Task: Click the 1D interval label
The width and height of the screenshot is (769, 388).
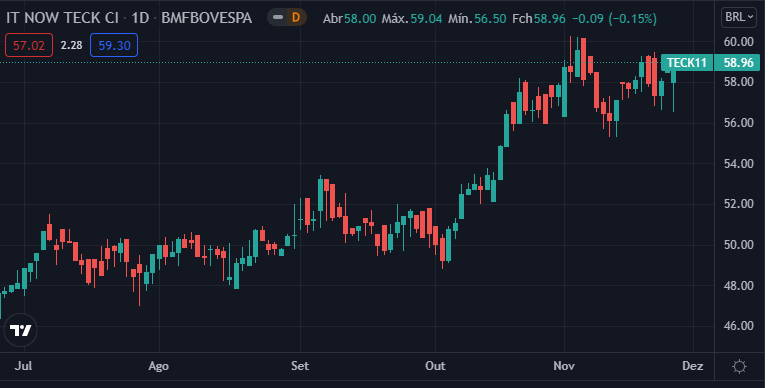Action: coord(140,18)
